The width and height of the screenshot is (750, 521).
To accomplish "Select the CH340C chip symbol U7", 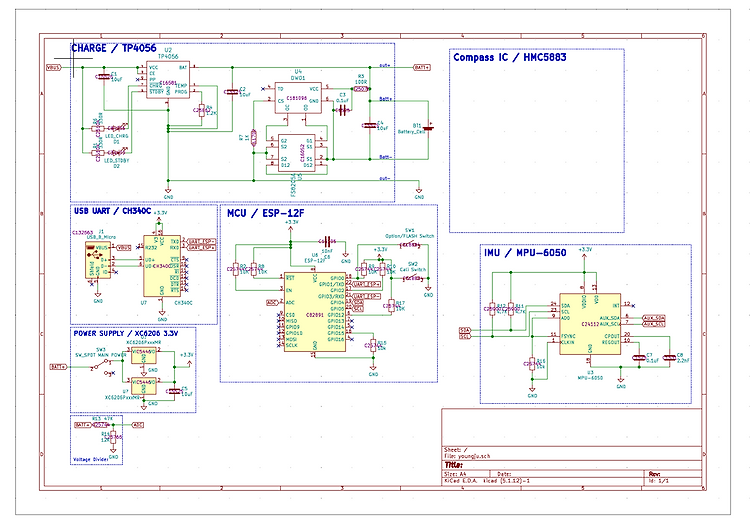I will (x=162, y=266).
